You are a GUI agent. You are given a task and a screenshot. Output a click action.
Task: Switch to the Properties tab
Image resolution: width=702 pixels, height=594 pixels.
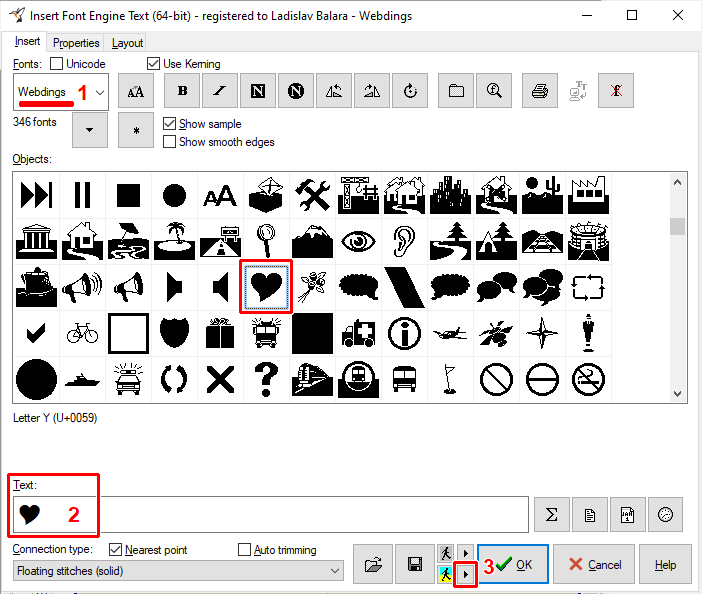[76, 43]
